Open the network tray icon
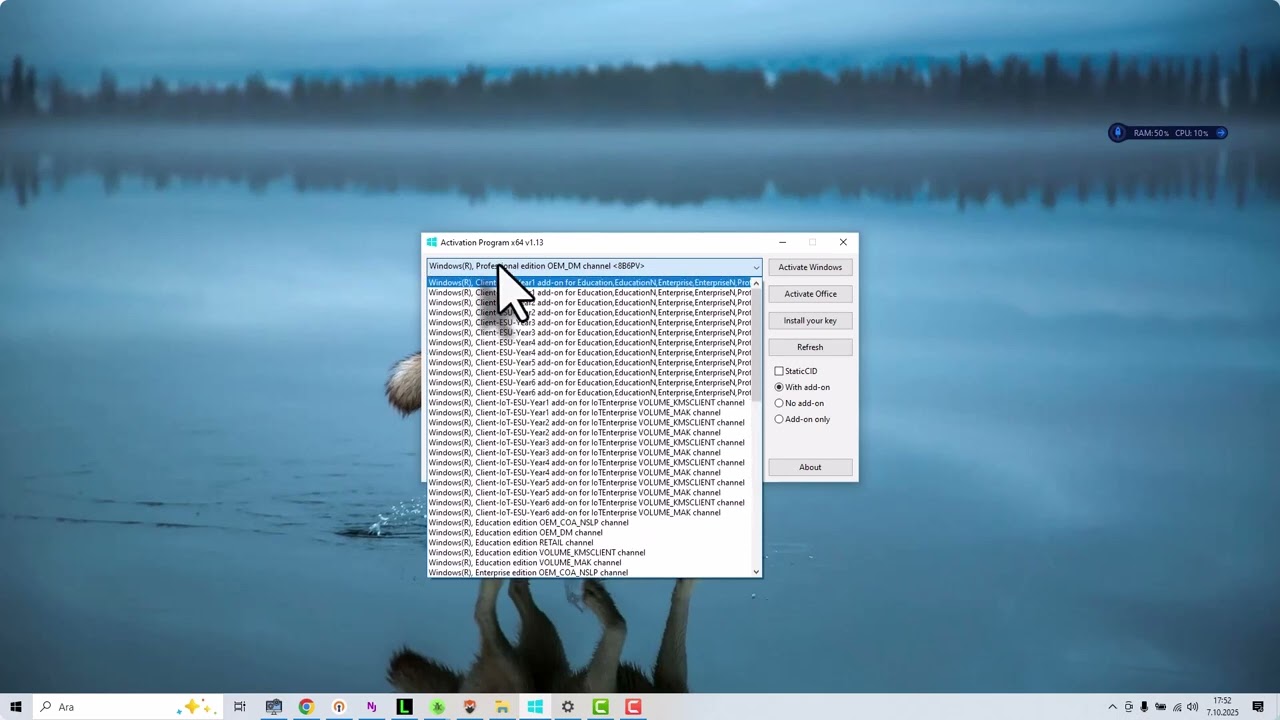Image resolution: width=1280 pixels, height=720 pixels. coord(1176,707)
